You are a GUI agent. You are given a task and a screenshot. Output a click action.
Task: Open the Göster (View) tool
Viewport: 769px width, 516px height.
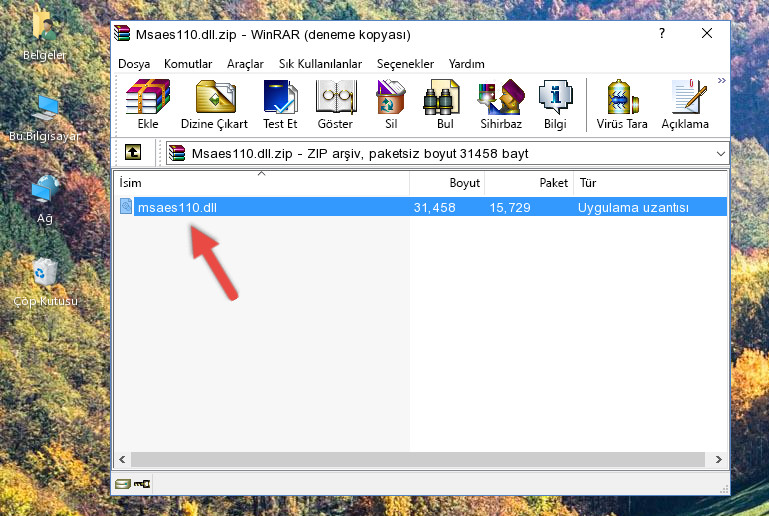[x=335, y=104]
